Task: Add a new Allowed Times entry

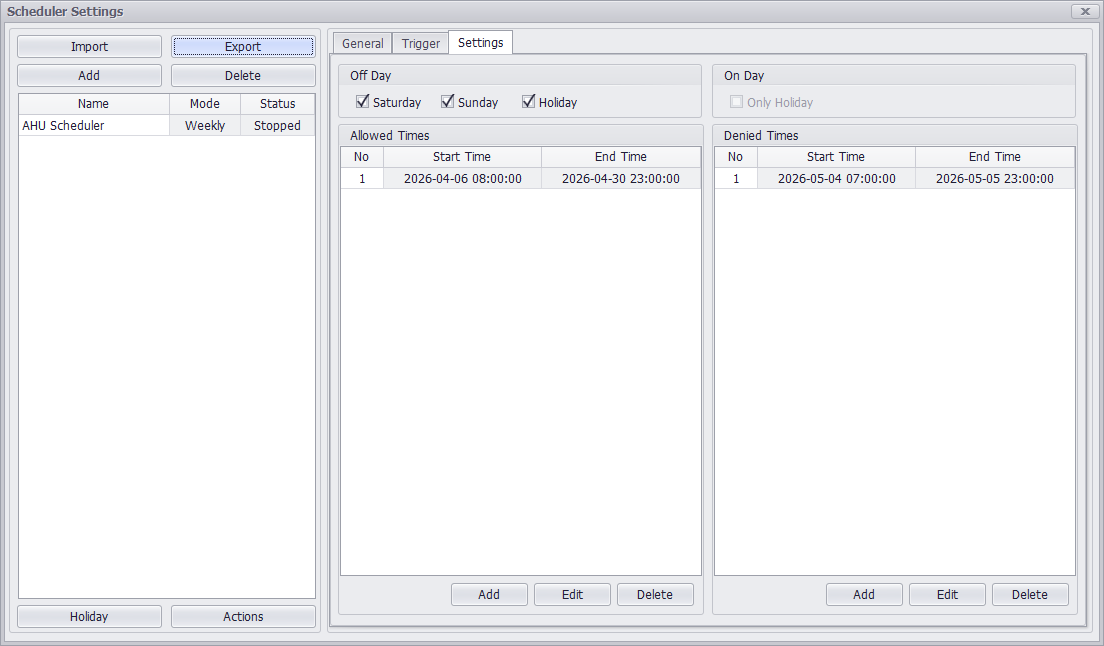Action: pos(489,595)
